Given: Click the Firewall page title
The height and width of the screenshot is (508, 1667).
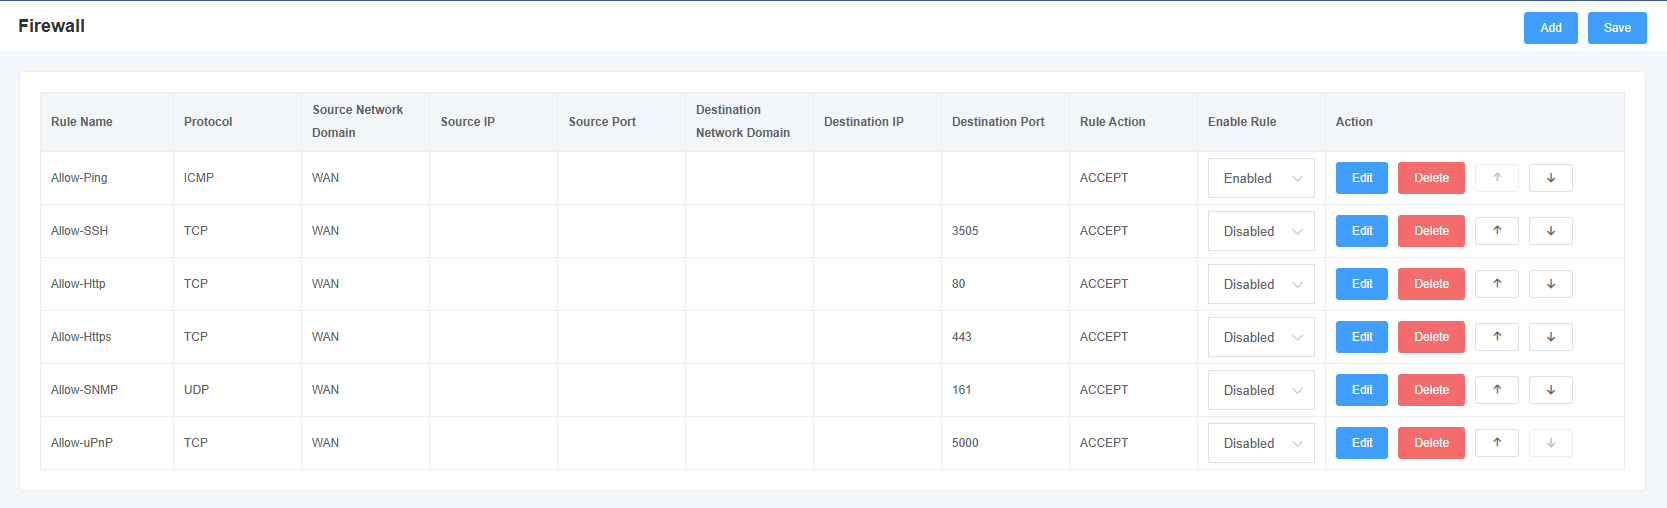Looking at the screenshot, I should click(x=51, y=26).
